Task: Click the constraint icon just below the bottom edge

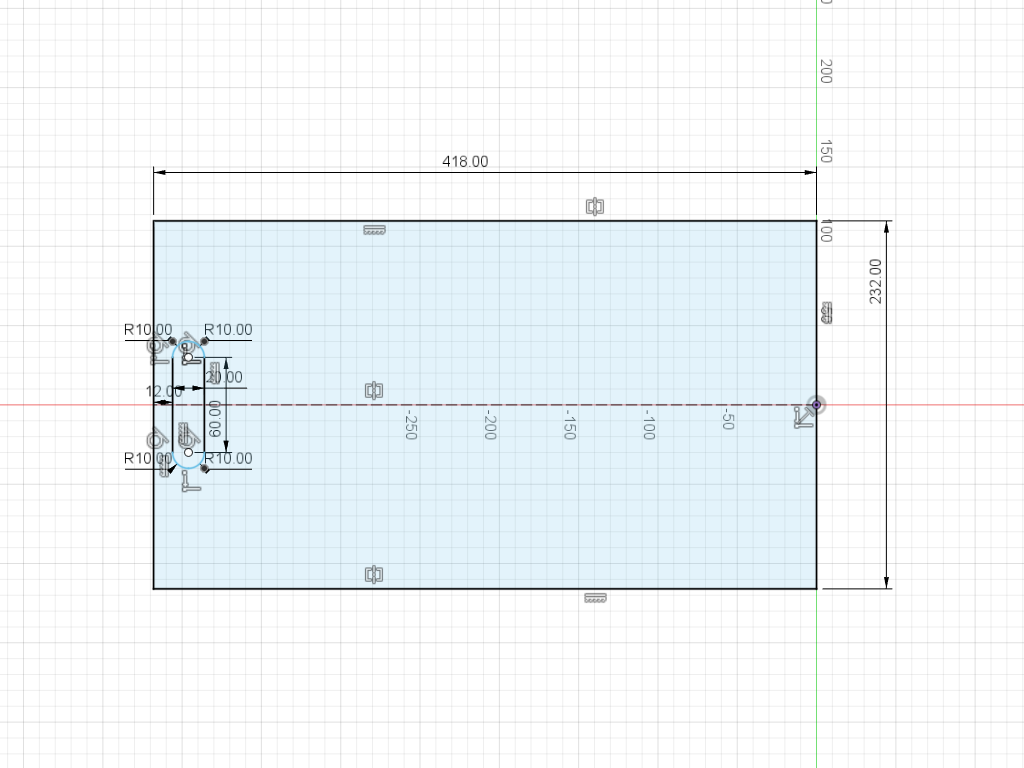Action: (595, 598)
